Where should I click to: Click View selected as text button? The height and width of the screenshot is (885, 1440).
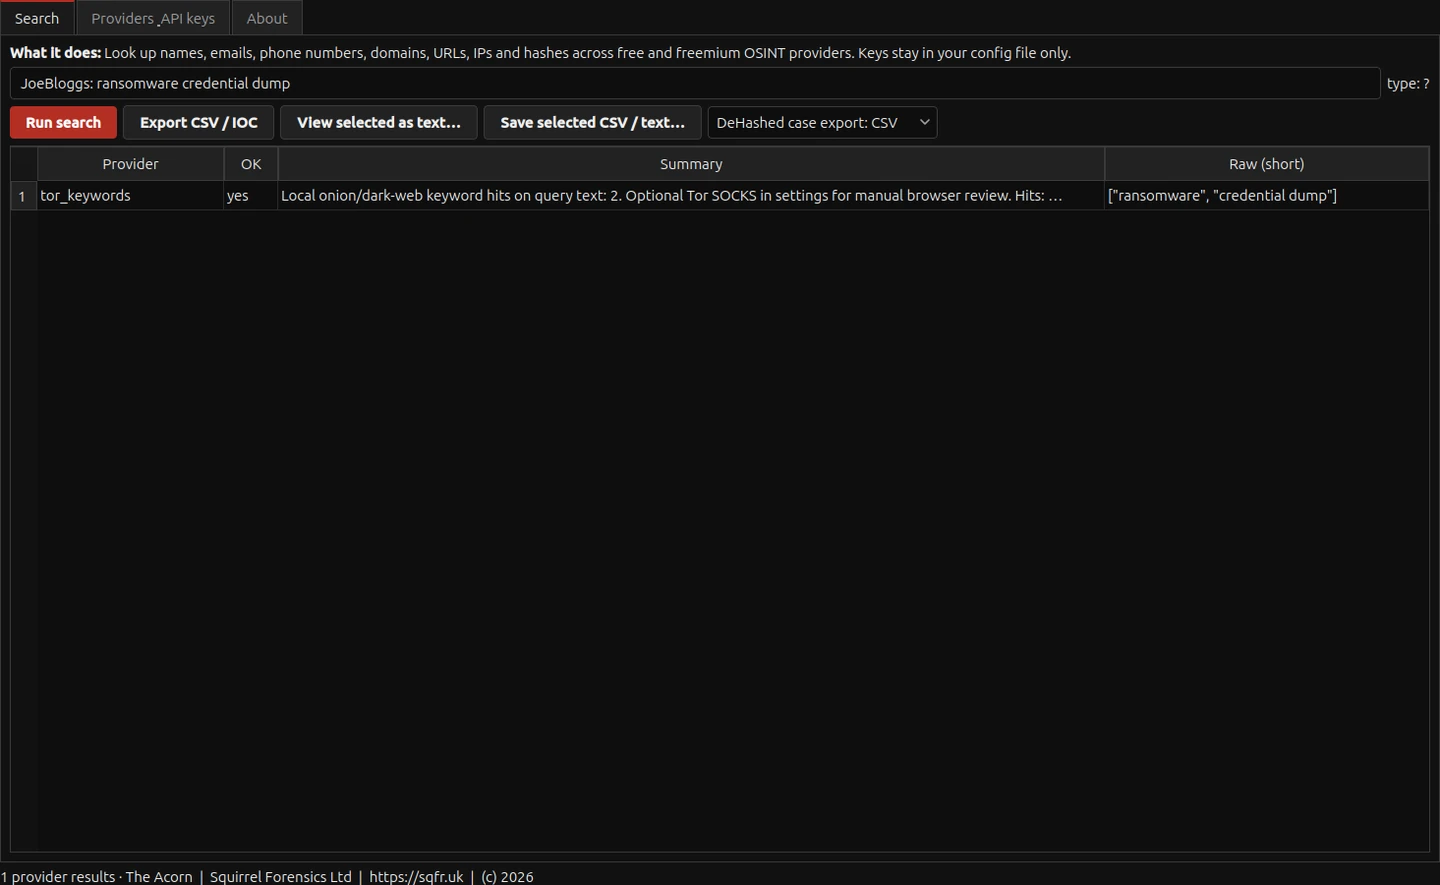[x=379, y=122]
